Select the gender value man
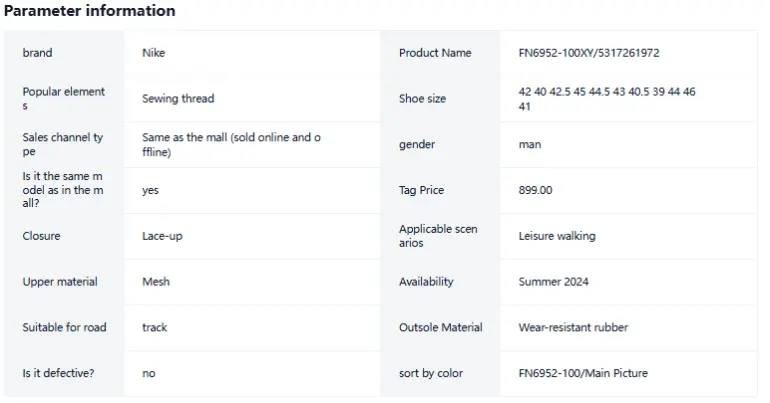 click(x=530, y=144)
